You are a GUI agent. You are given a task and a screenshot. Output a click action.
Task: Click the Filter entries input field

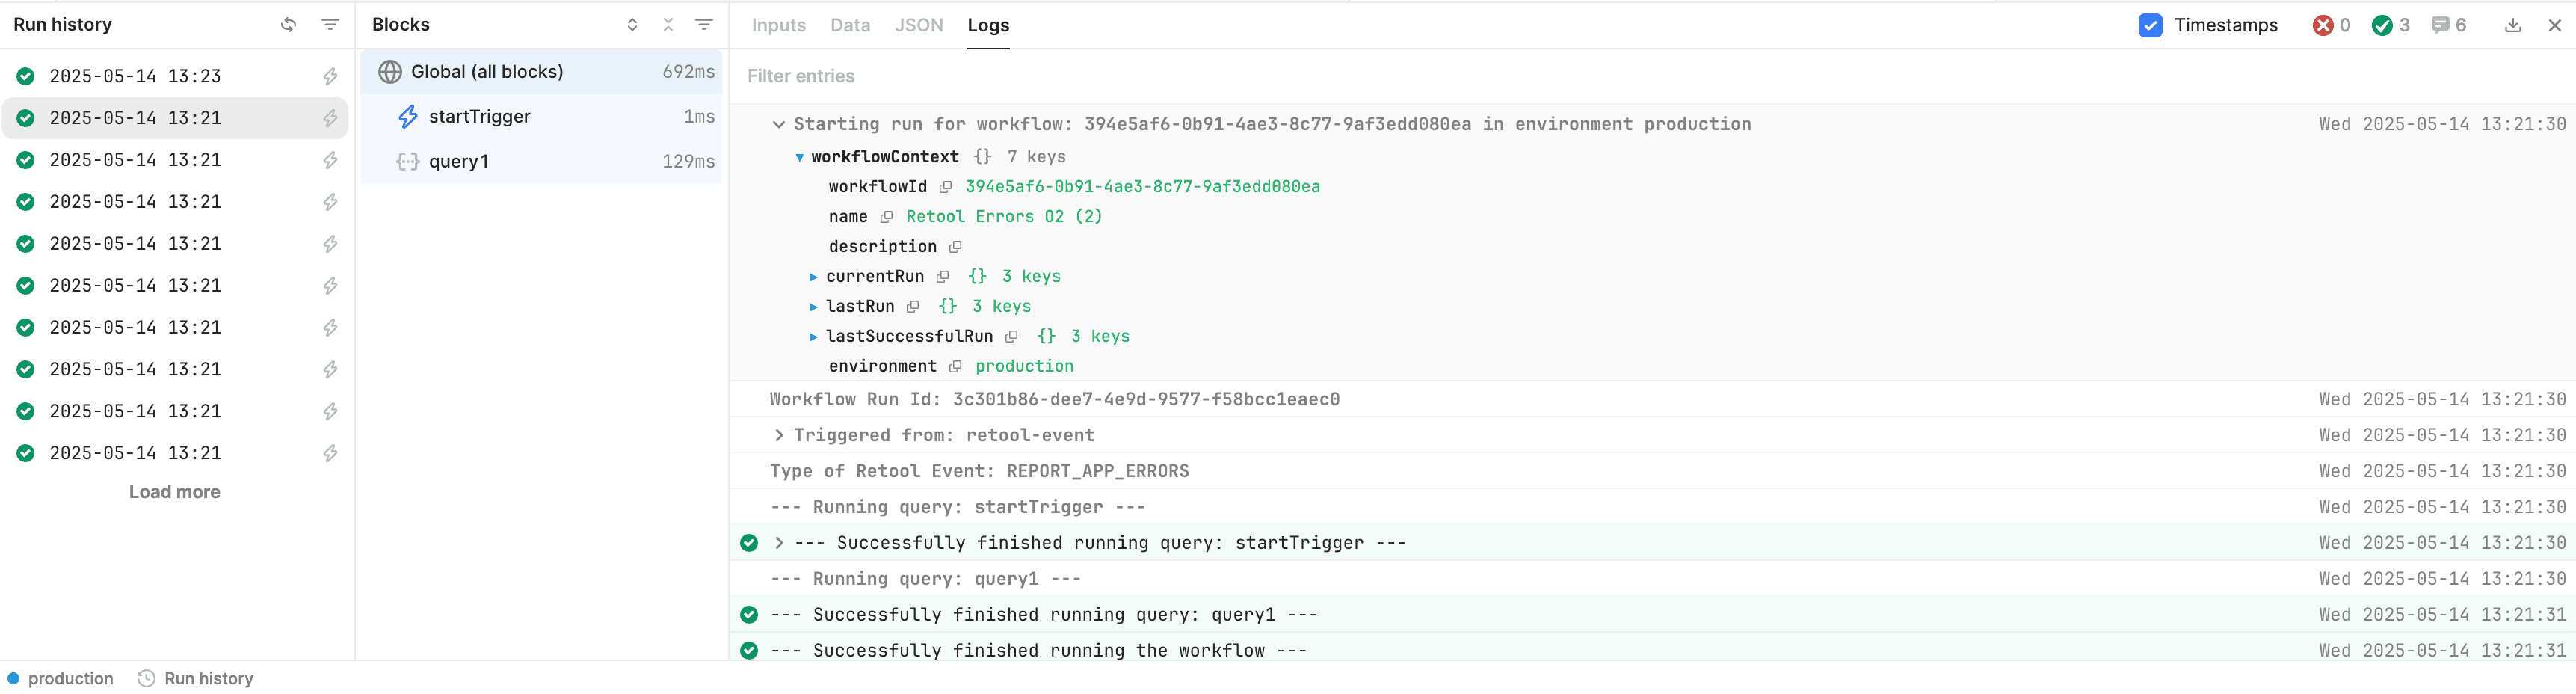pyautogui.click(x=900, y=75)
